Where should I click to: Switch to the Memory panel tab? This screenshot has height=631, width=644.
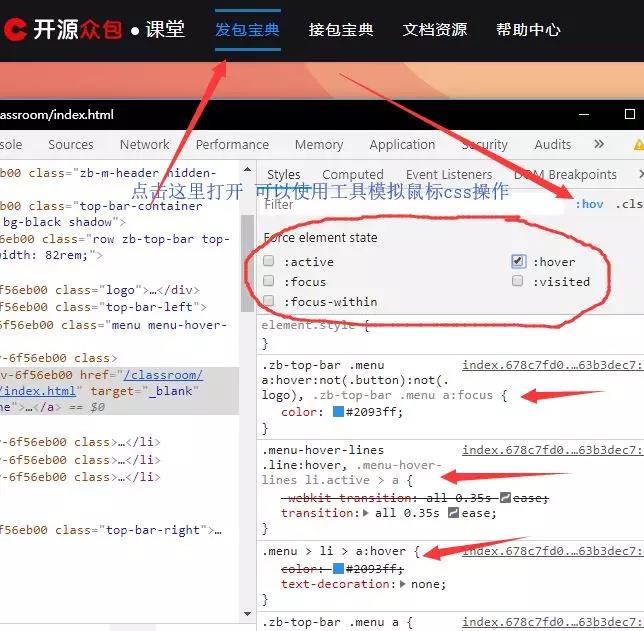click(319, 145)
